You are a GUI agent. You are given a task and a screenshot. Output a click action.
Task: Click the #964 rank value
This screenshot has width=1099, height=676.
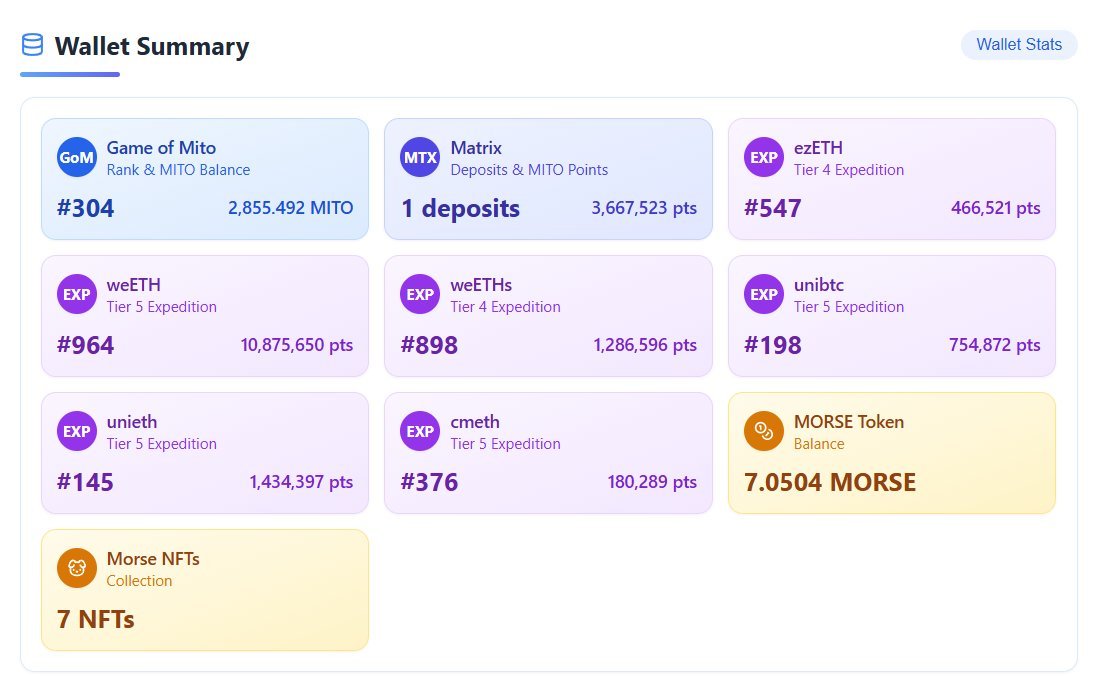click(86, 345)
